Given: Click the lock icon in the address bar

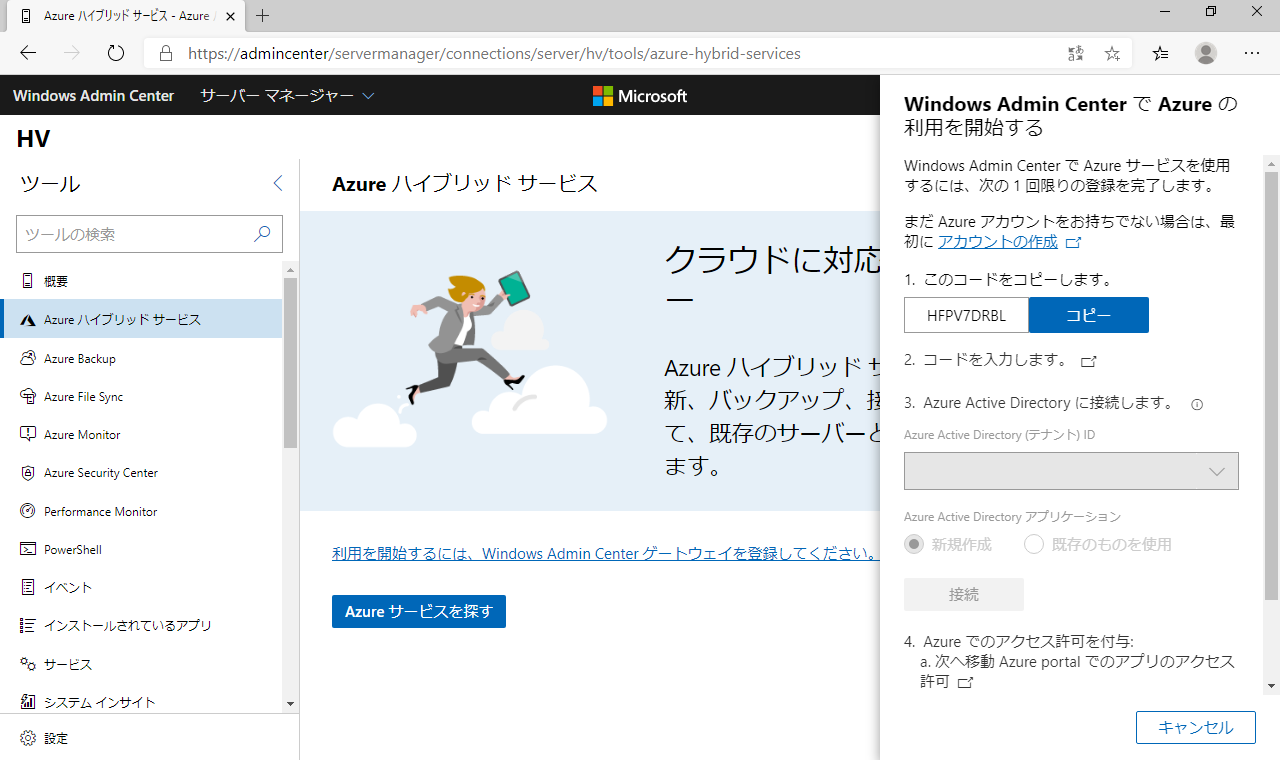Looking at the screenshot, I should (166, 53).
